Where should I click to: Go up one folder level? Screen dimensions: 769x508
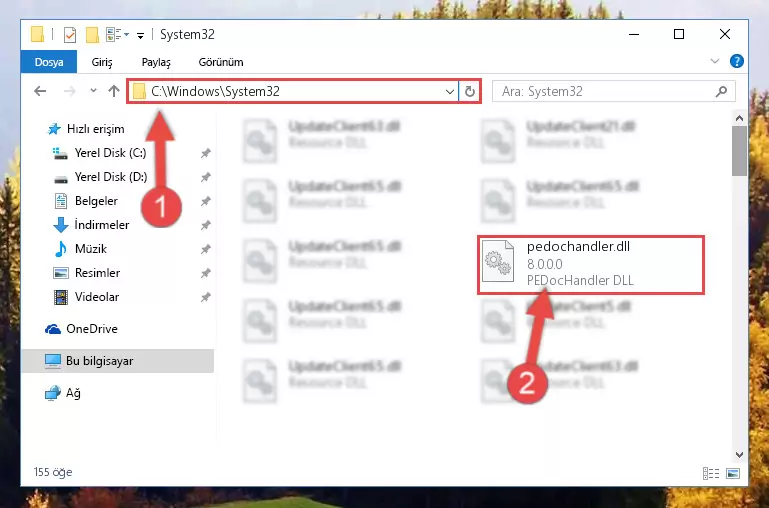pyautogui.click(x=114, y=91)
